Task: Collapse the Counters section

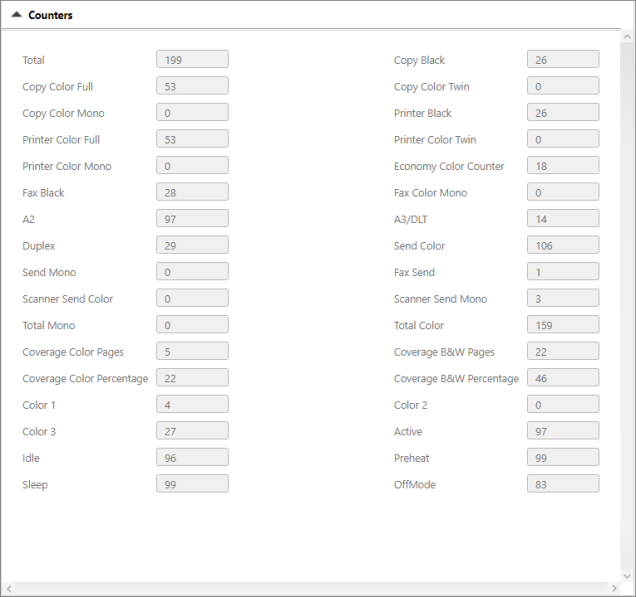Action: tap(17, 16)
